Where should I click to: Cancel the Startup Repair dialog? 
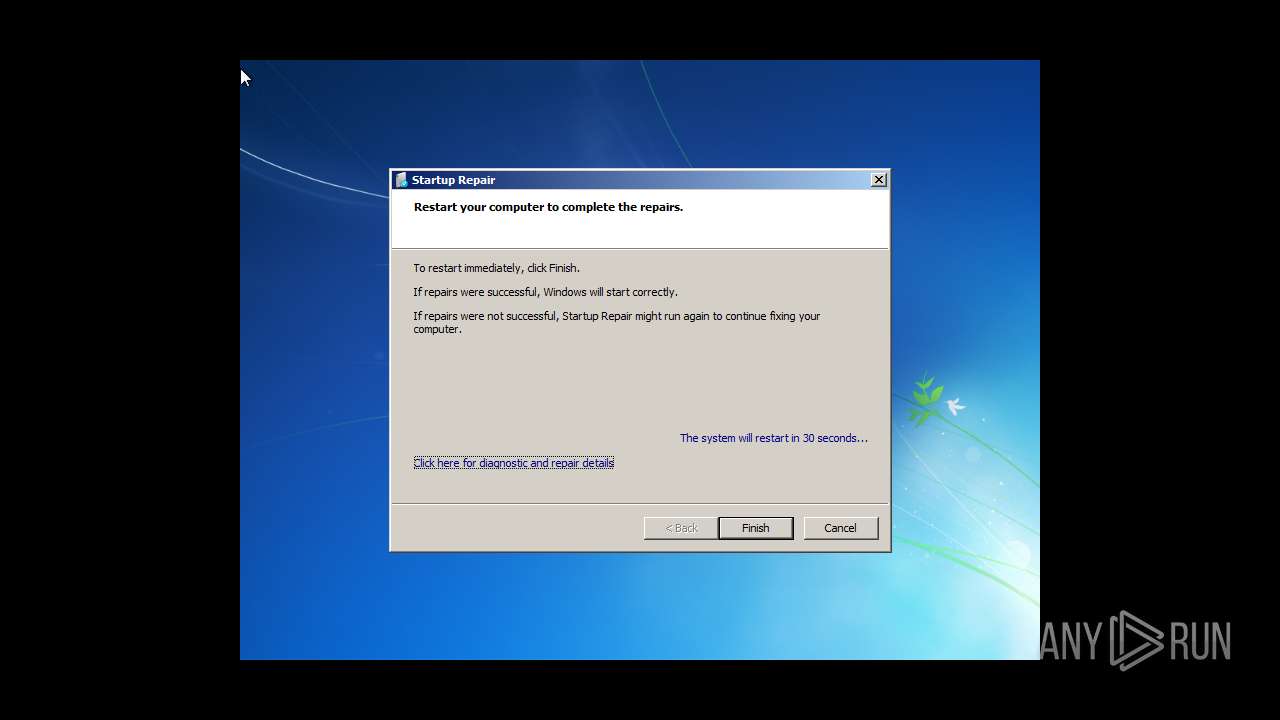pos(840,528)
